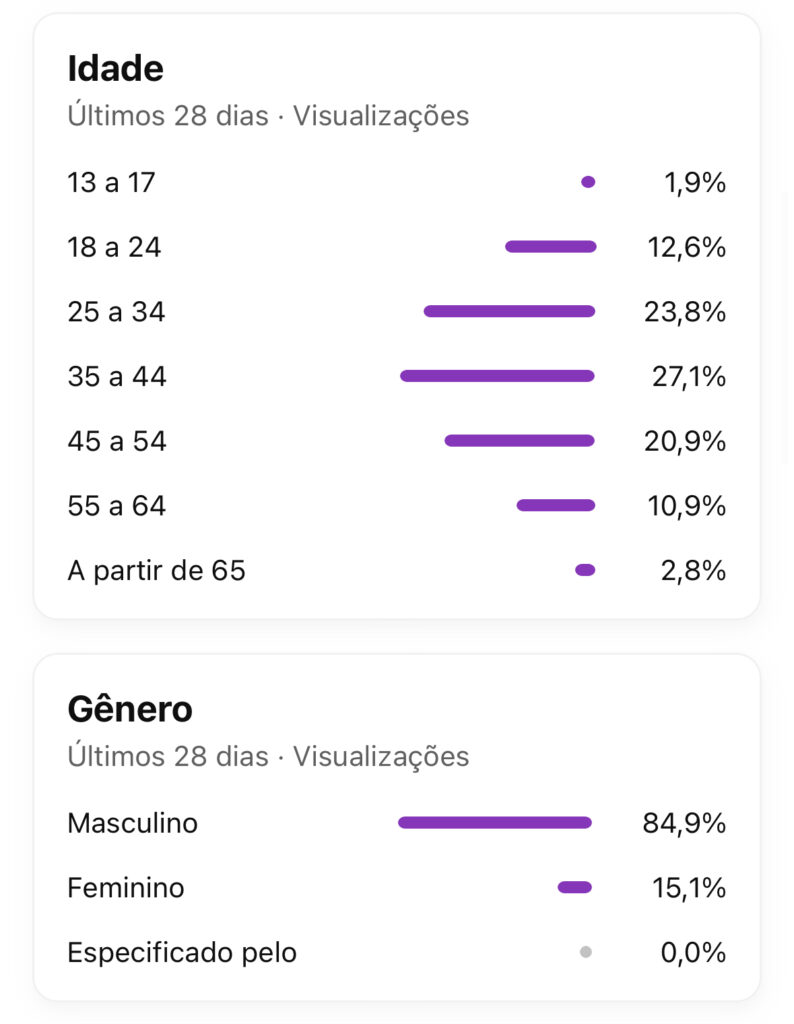794x1024 pixels.
Task: Select the Feminino gender label
Action: pos(125,888)
